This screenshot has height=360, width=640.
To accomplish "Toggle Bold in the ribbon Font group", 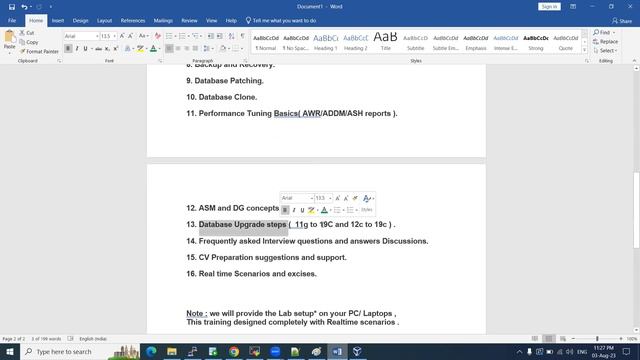I will click(68, 49).
